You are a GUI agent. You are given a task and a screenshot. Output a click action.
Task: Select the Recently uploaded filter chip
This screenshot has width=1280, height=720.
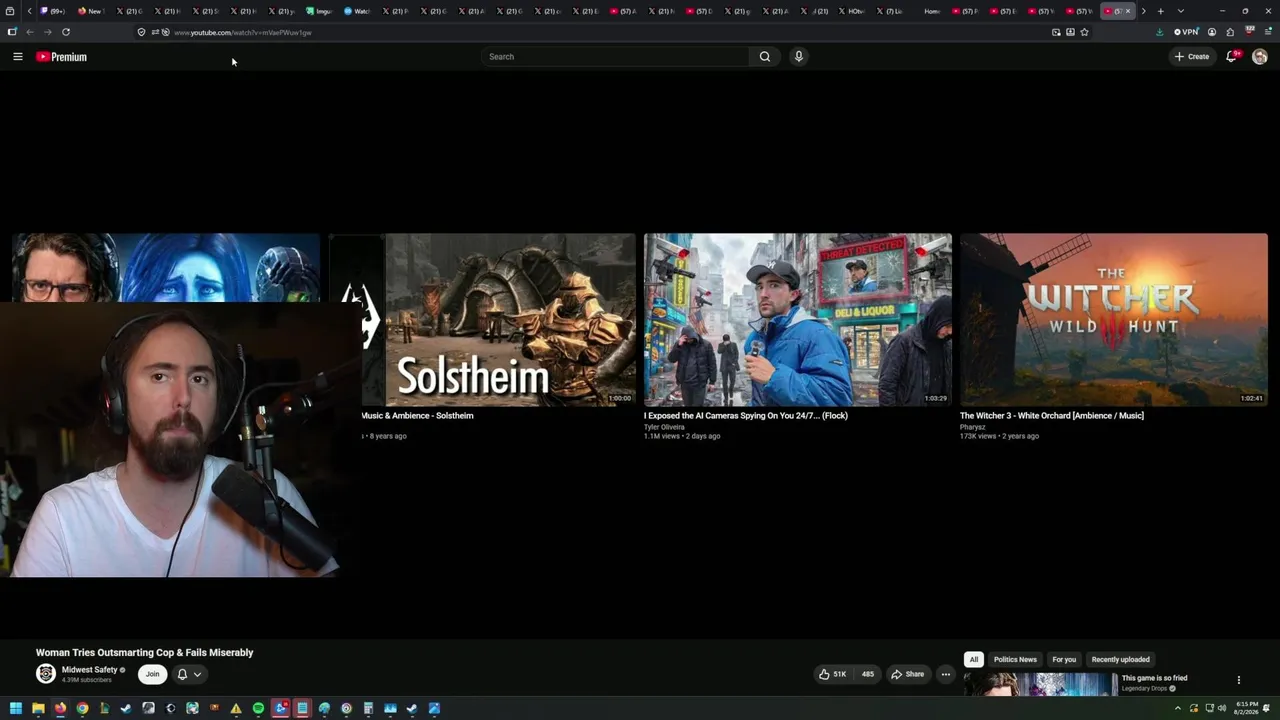(1120, 660)
